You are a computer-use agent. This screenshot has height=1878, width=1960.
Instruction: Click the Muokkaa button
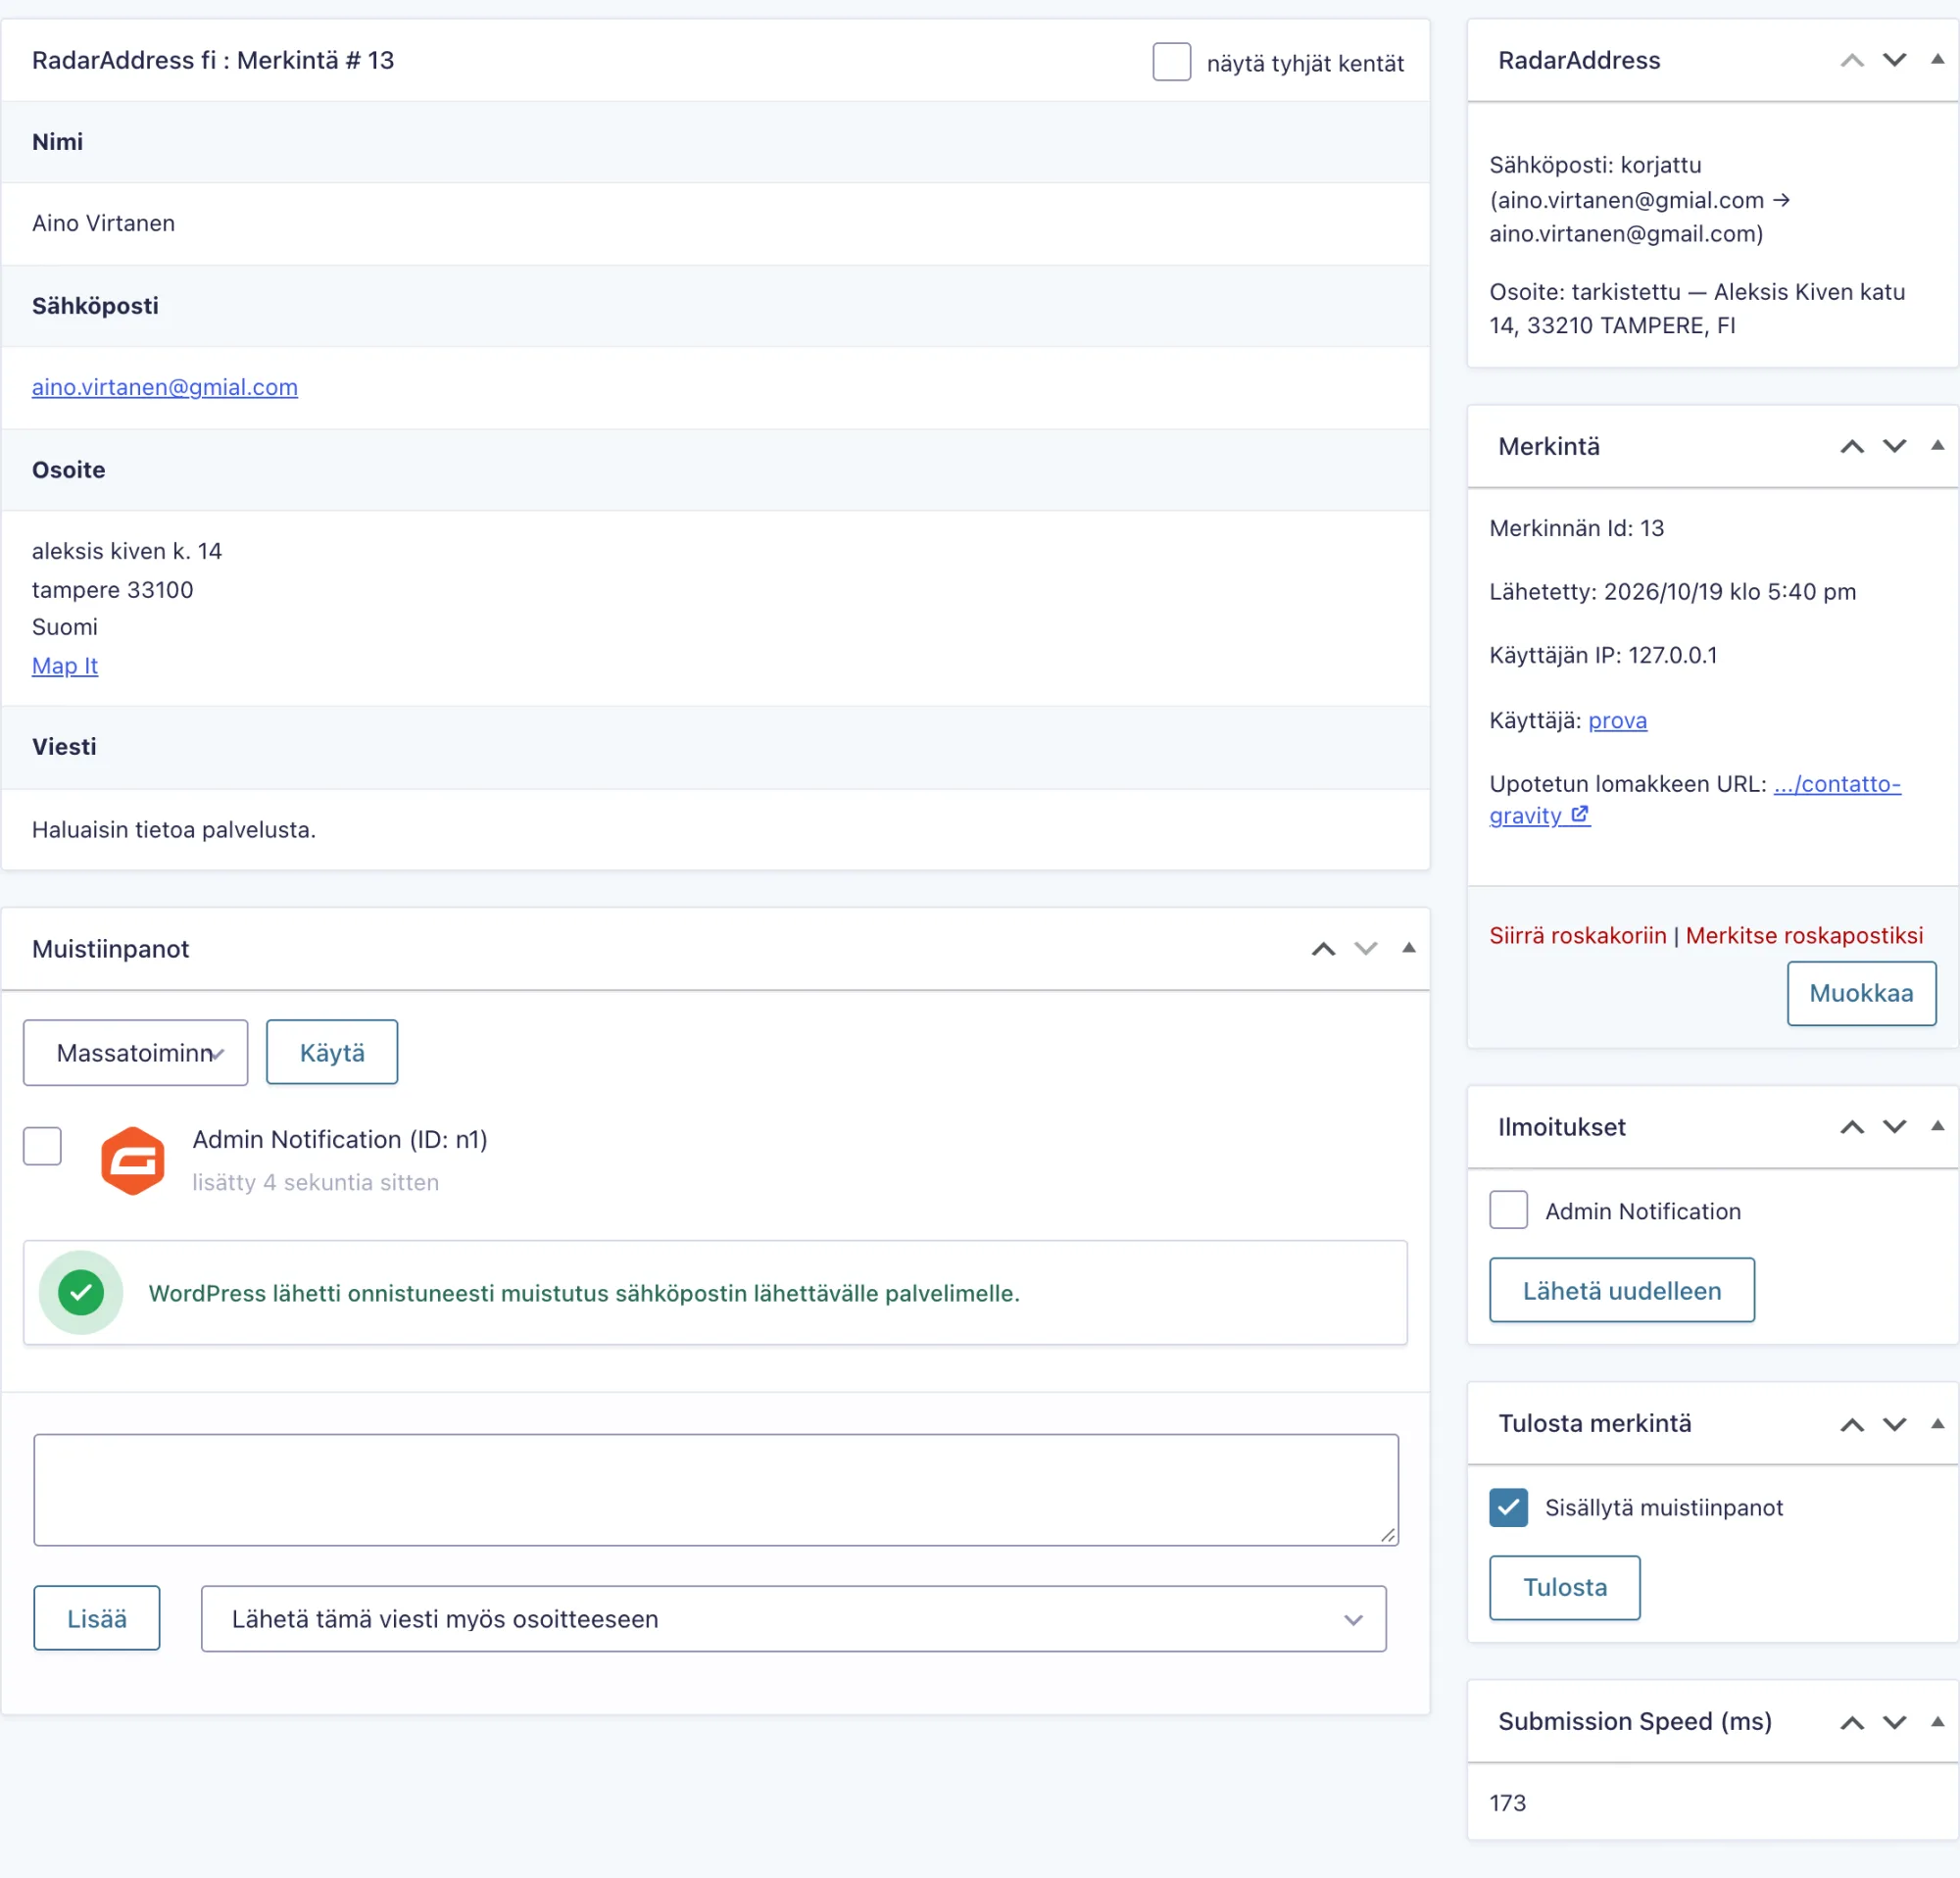click(1861, 993)
